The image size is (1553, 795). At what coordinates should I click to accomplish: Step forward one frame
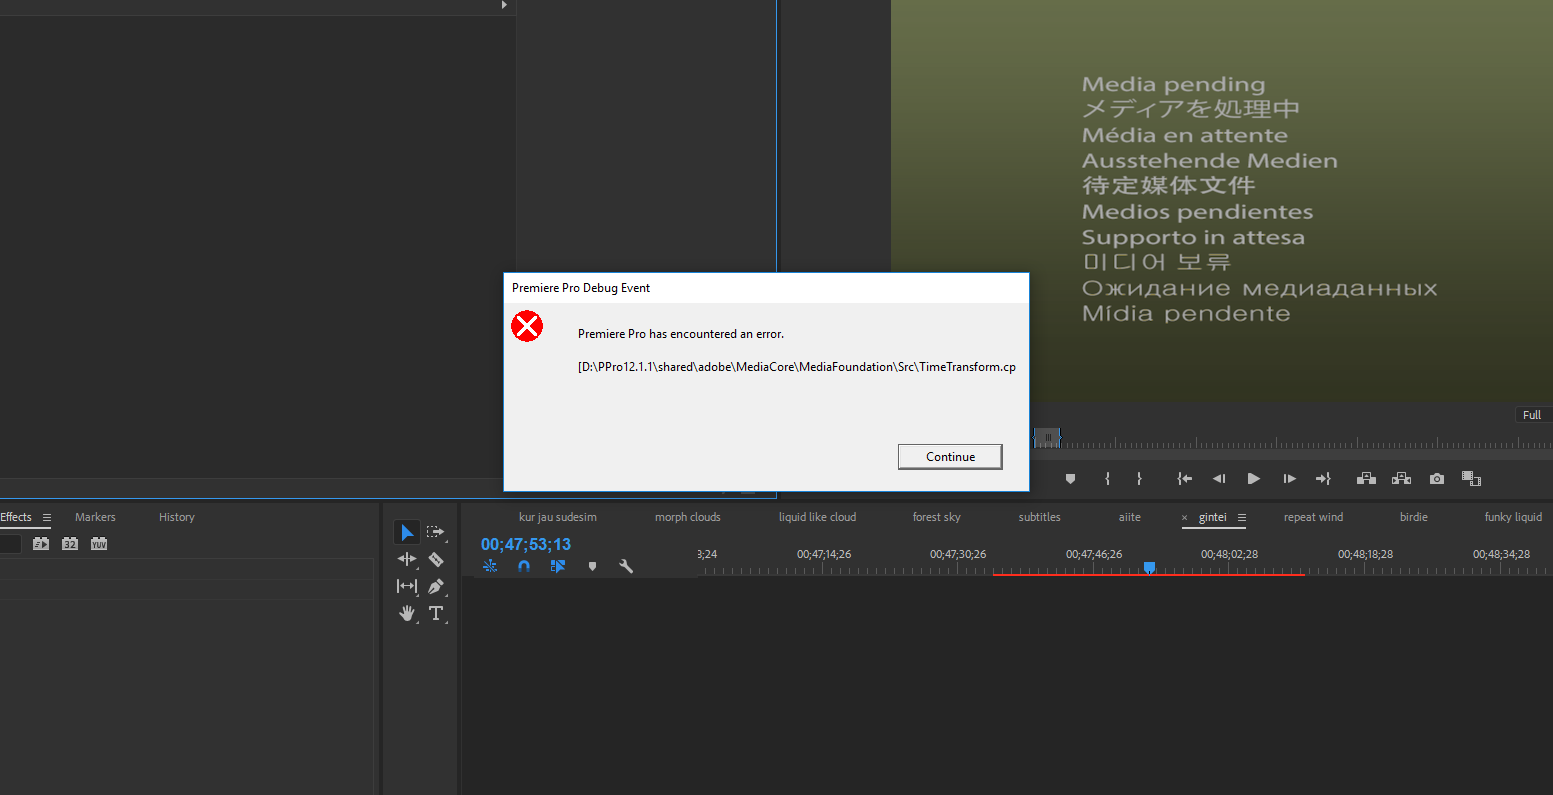click(x=1289, y=479)
